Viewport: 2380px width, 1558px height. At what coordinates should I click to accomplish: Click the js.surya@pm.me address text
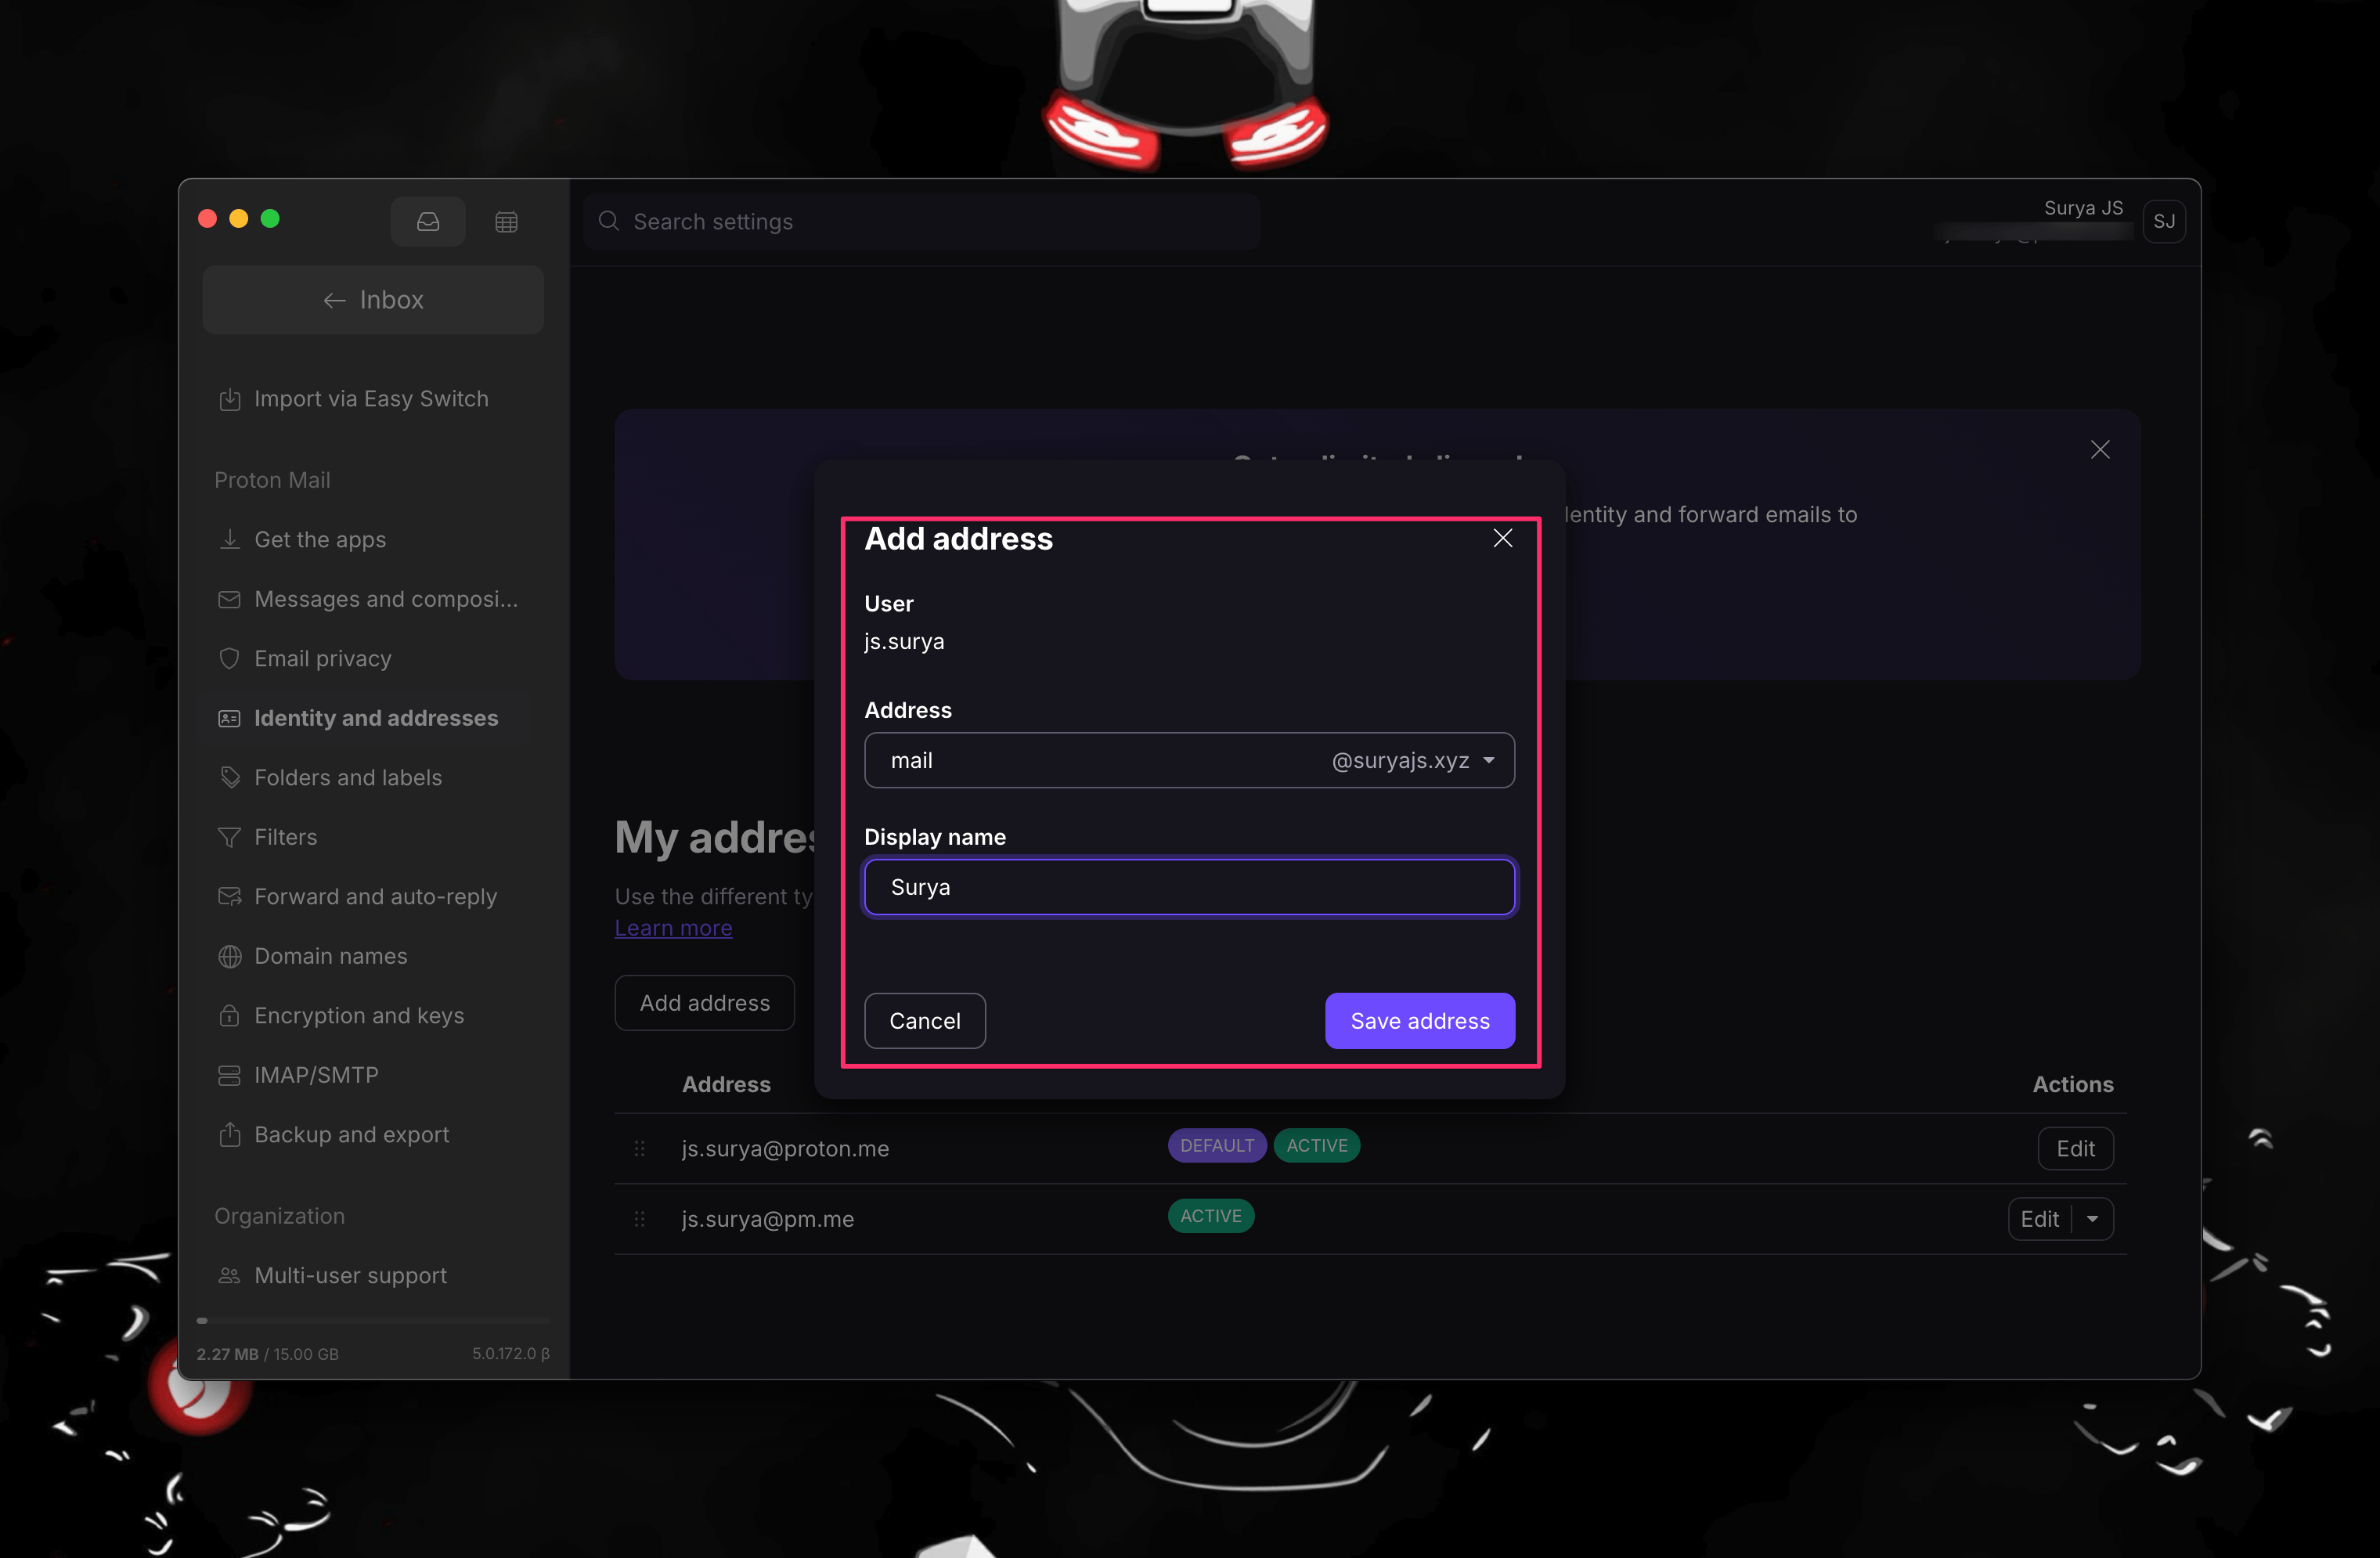coord(768,1219)
